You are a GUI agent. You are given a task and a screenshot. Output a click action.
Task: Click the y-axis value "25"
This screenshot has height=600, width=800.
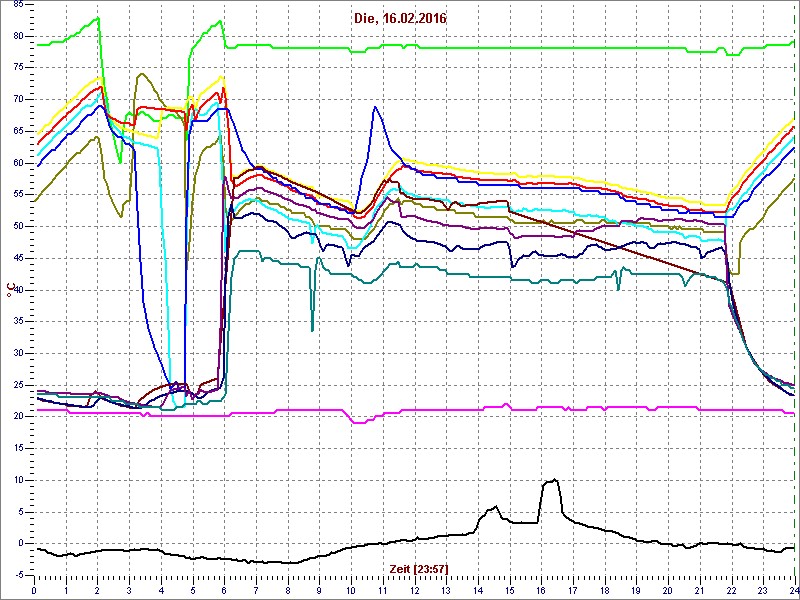(17, 385)
